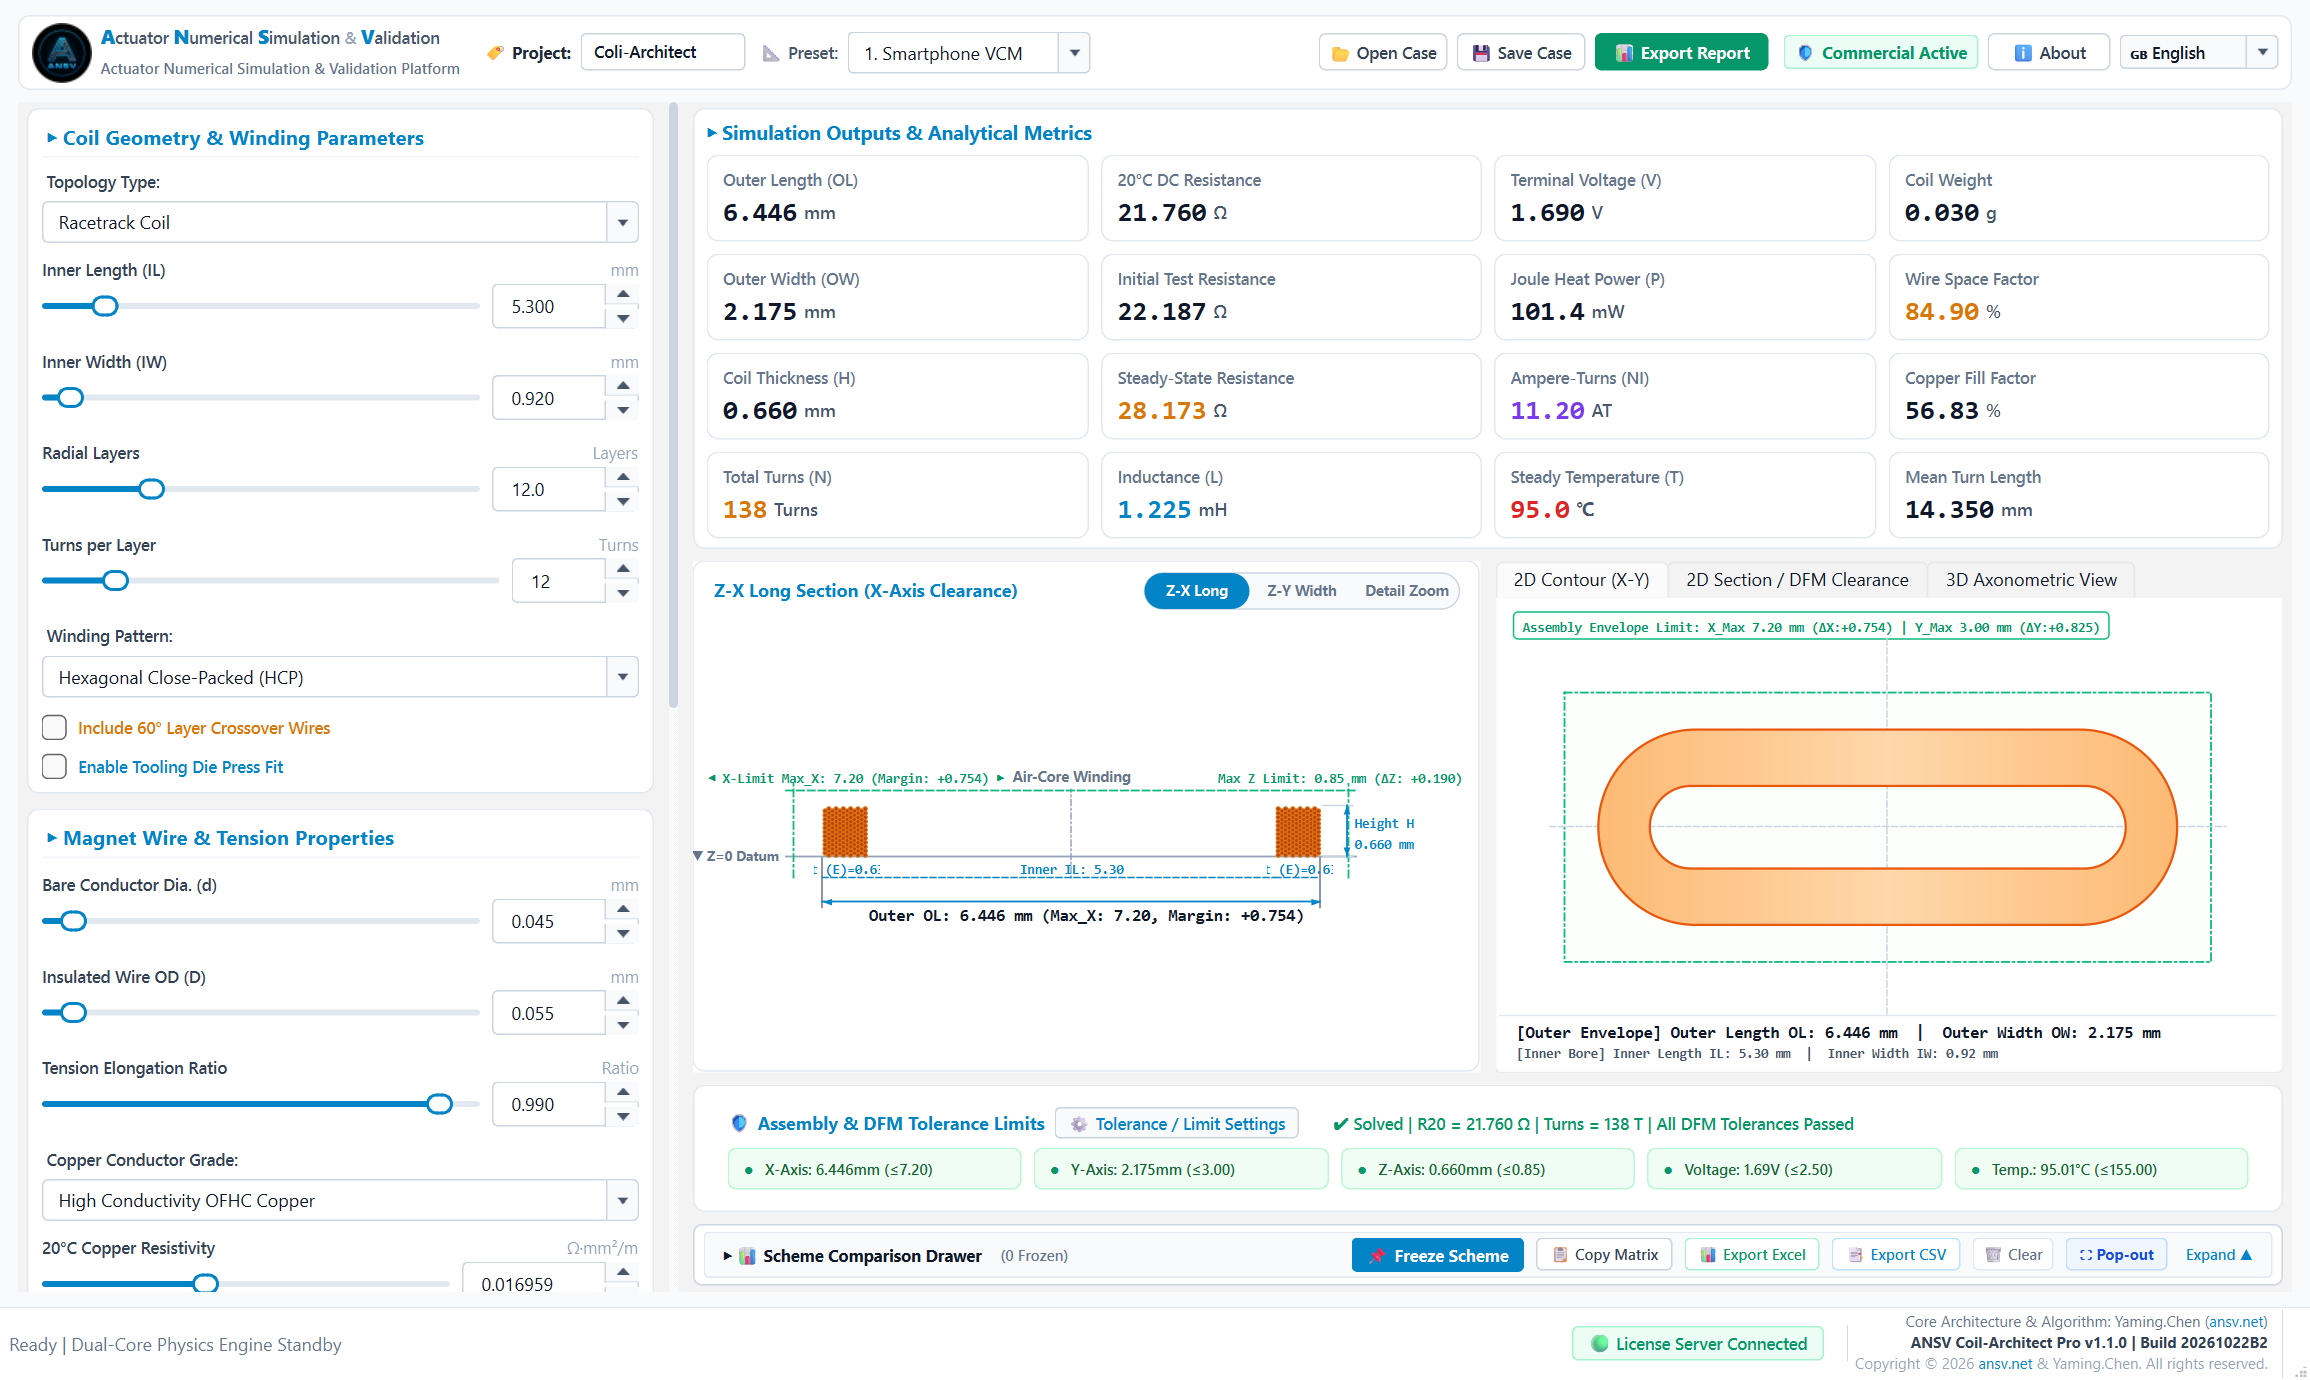Image resolution: width=2310 pixels, height=1380 pixels.
Task: Click the Bare Conductor Dia. value field
Action: pos(548,921)
